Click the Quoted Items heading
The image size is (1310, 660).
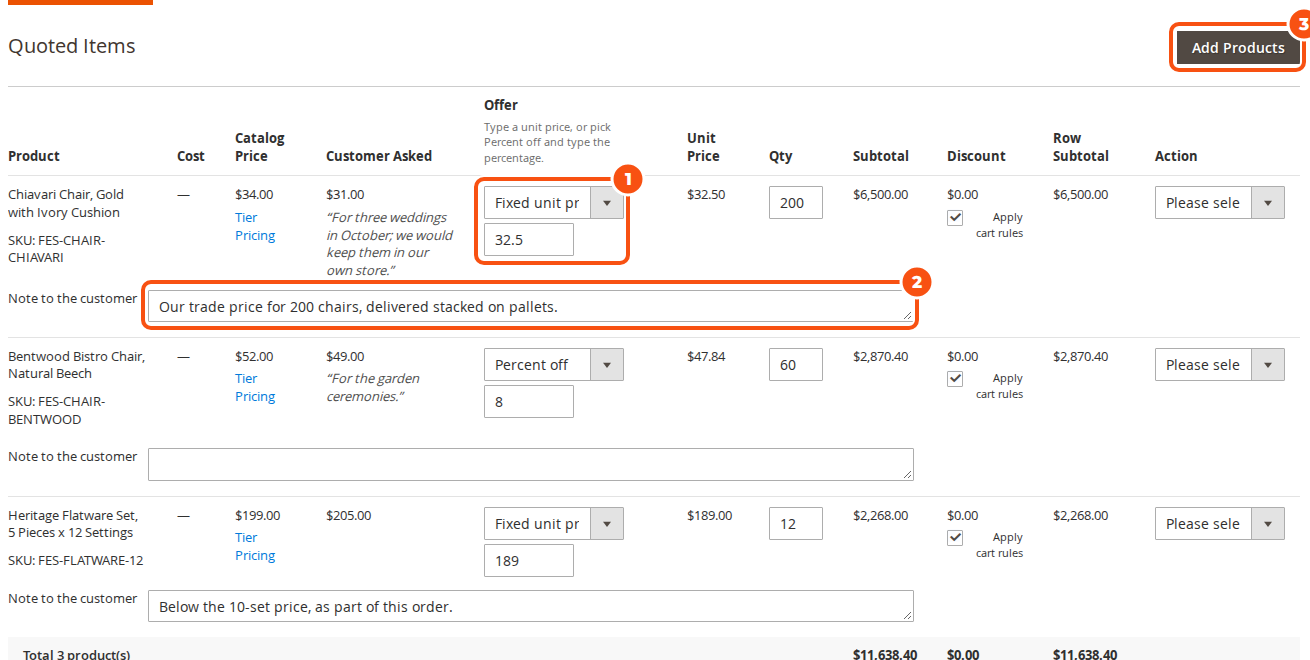[x=72, y=46]
